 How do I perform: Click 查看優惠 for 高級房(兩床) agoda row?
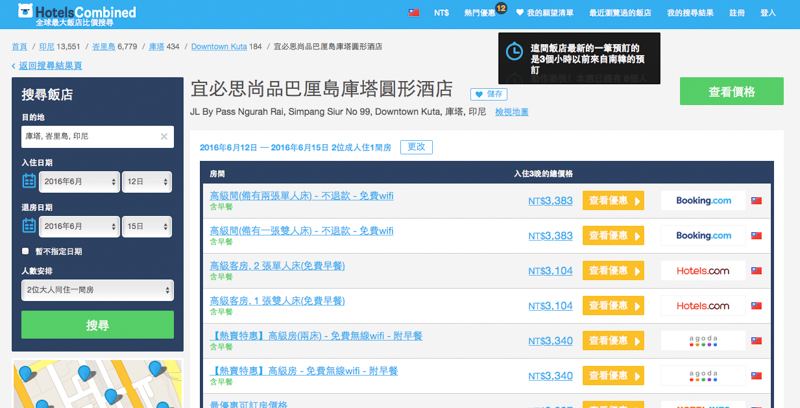tap(613, 341)
